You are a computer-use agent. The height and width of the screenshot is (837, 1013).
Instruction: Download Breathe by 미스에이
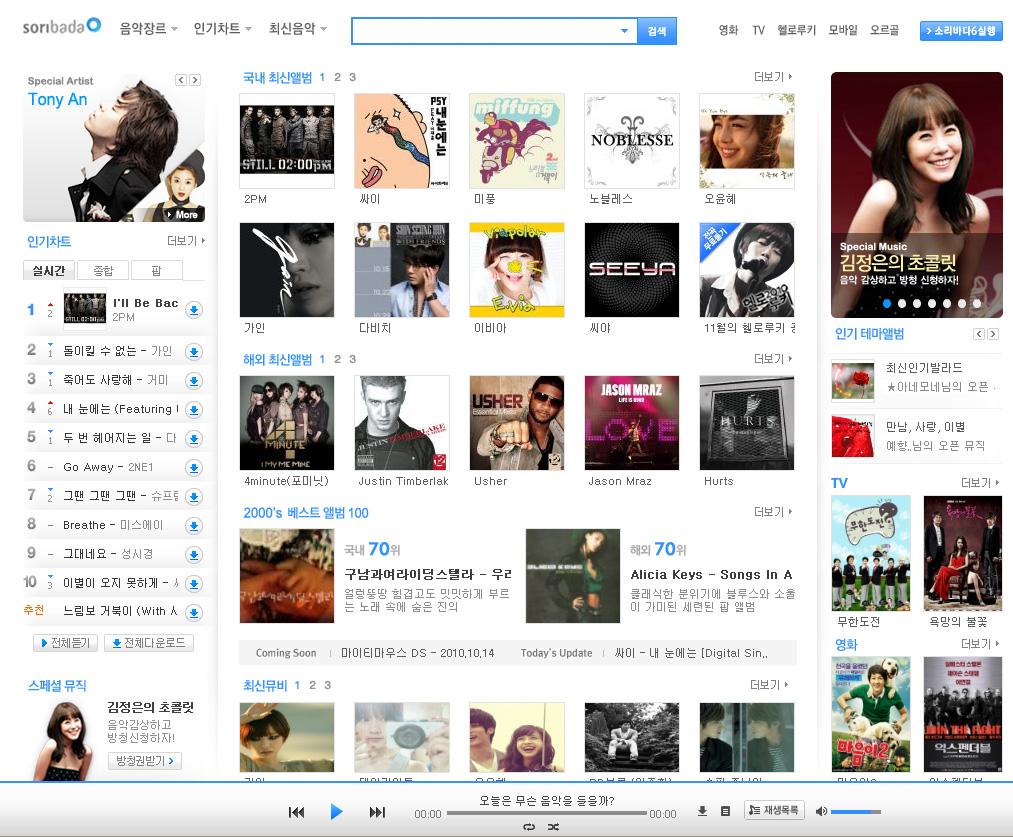point(194,526)
